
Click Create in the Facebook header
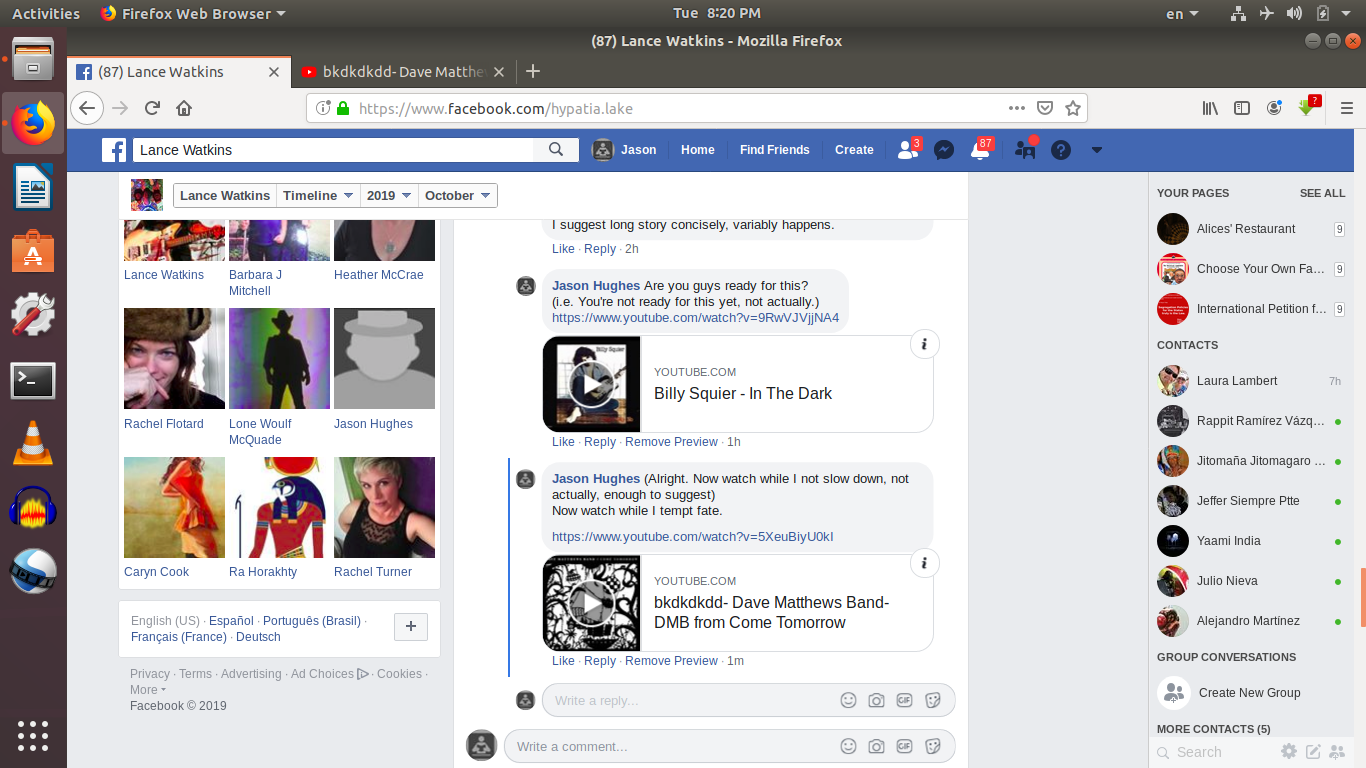854,150
